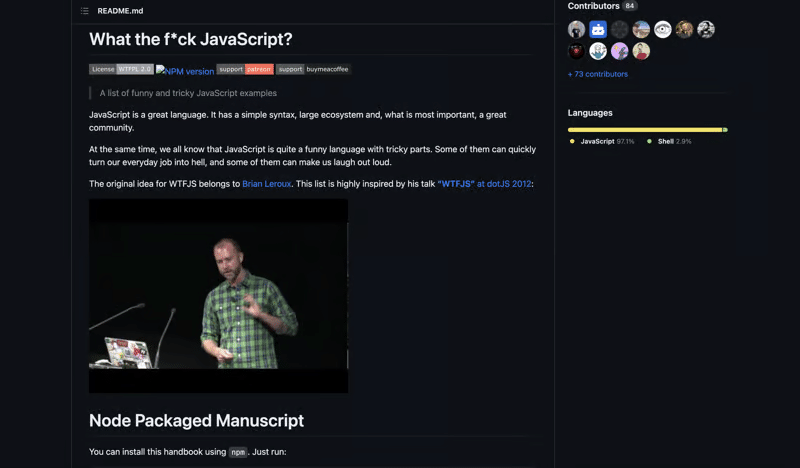Click the support buymeacoffee badge
Screen dimensions: 800x468
pos(313,70)
